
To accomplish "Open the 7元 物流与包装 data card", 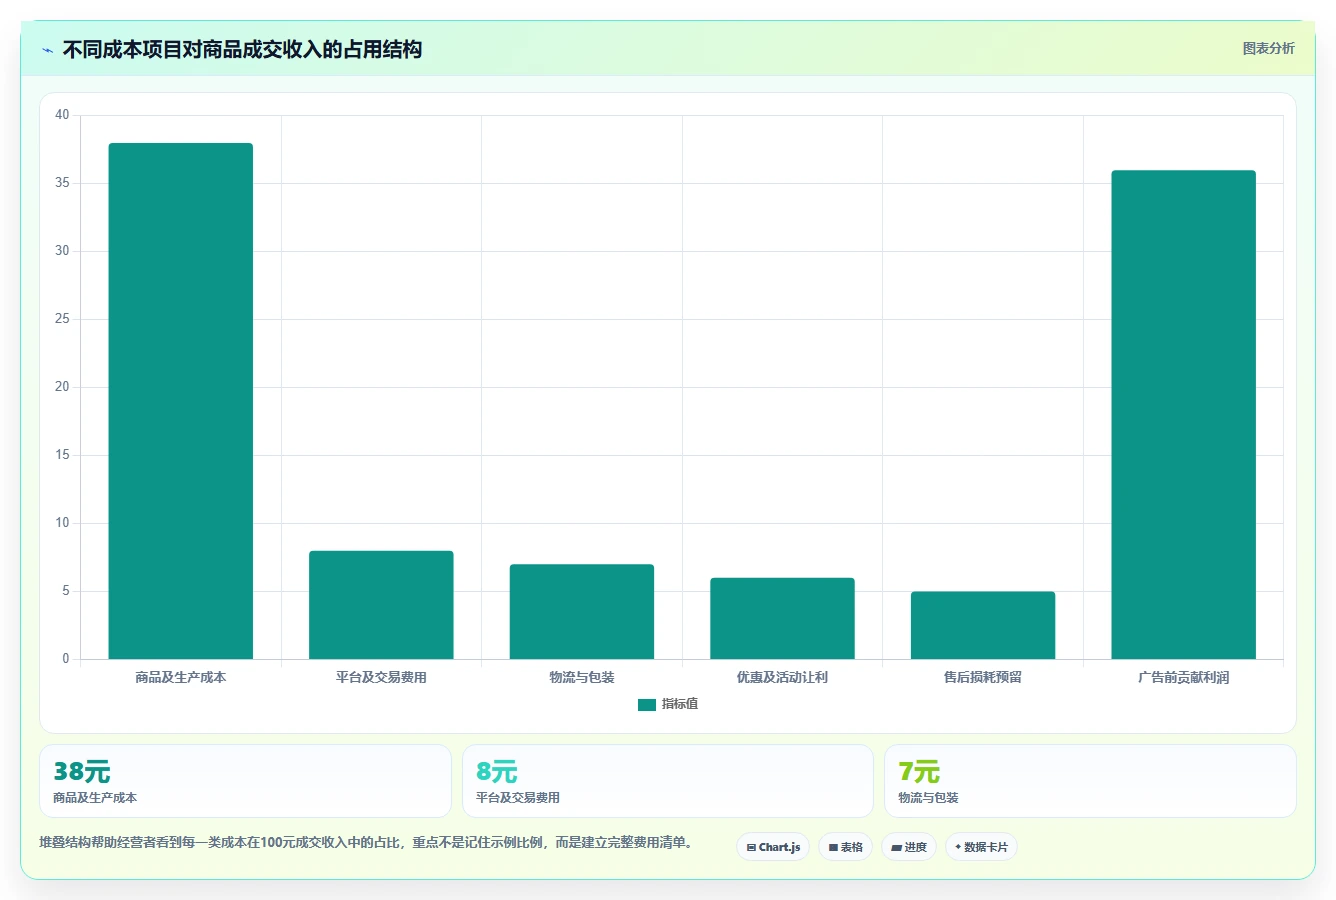I will tap(1090, 781).
